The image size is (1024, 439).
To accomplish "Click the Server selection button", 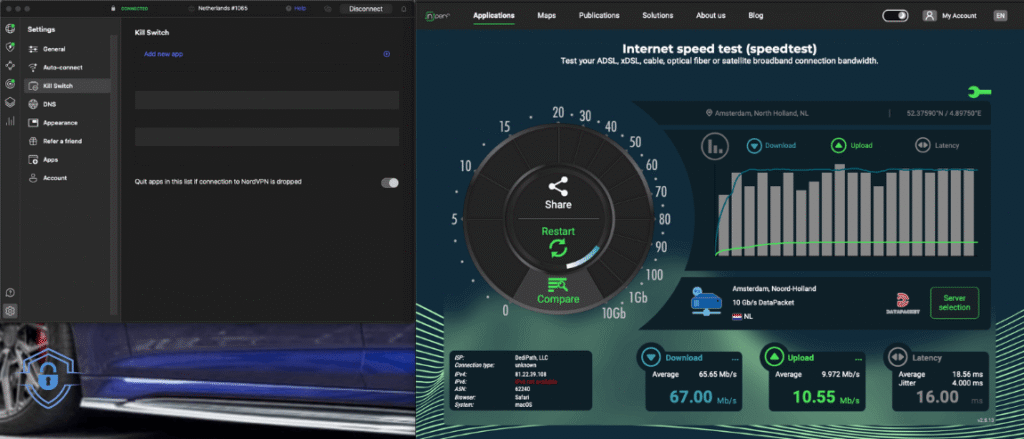I will click(954, 303).
